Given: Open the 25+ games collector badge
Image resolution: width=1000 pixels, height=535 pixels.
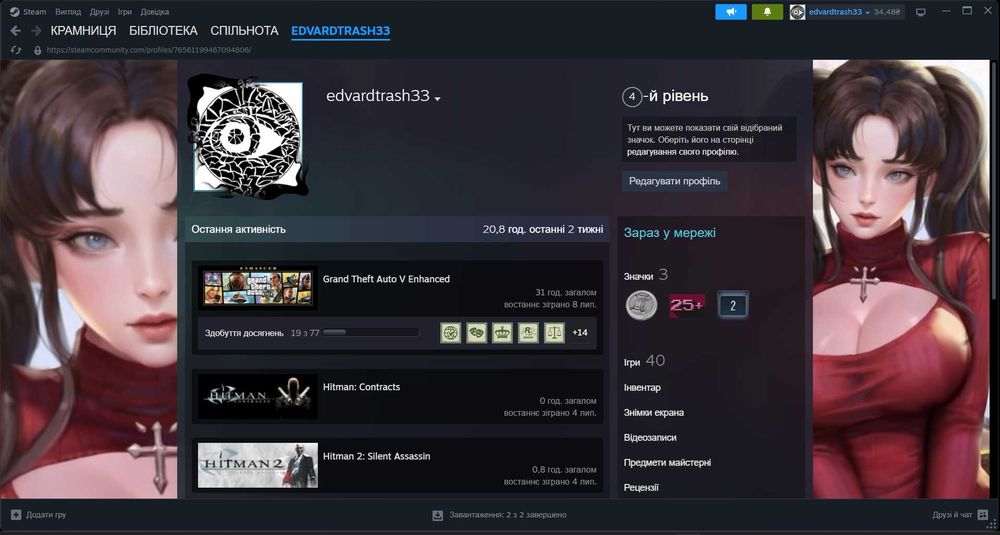Looking at the screenshot, I should (686, 305).
